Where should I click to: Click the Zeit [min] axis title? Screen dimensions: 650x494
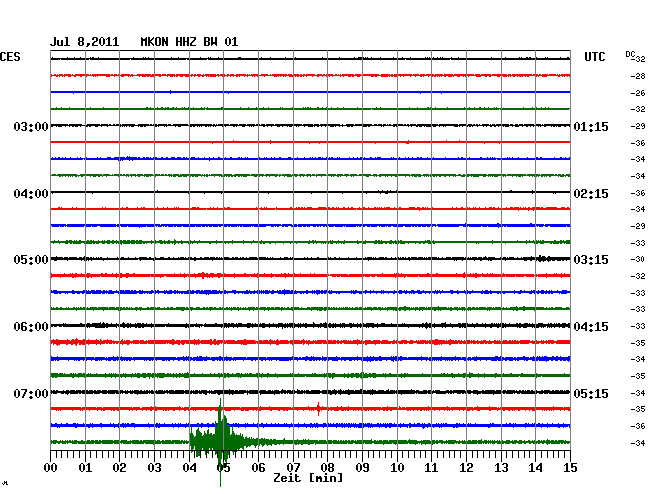(308, 478)
